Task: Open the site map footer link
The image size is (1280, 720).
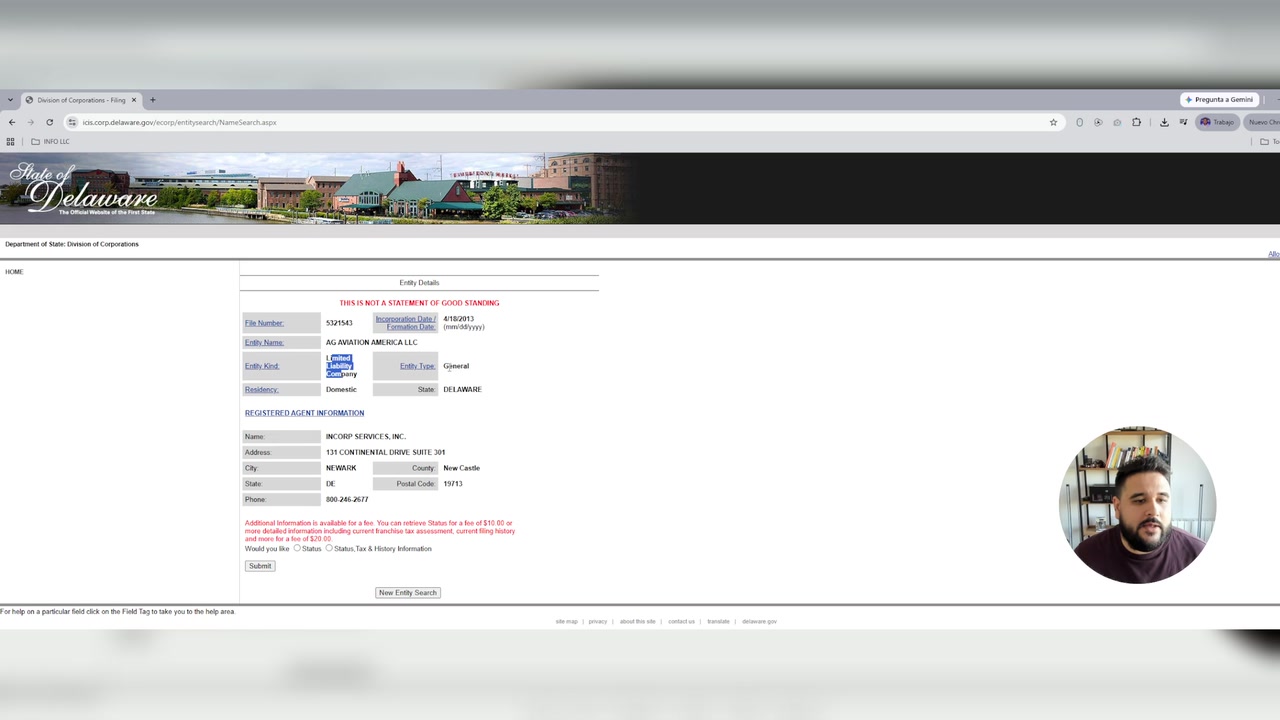Action: (566, 622)
